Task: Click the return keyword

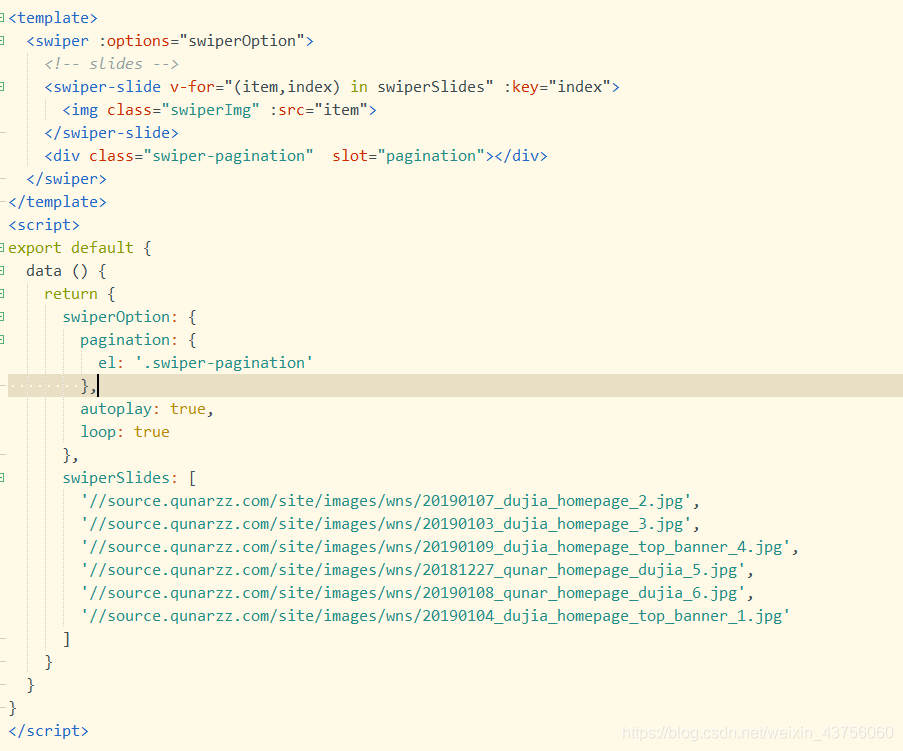Action: point(71,294)
